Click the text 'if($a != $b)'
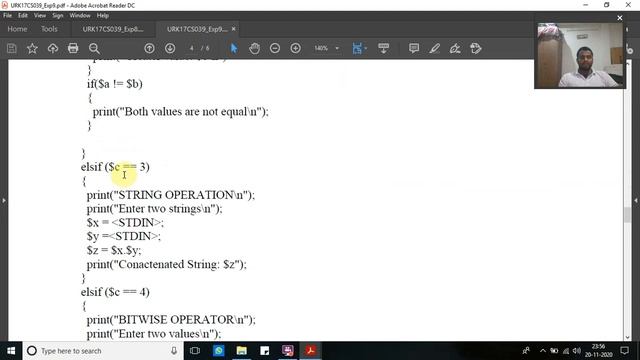 pos(115,84)
